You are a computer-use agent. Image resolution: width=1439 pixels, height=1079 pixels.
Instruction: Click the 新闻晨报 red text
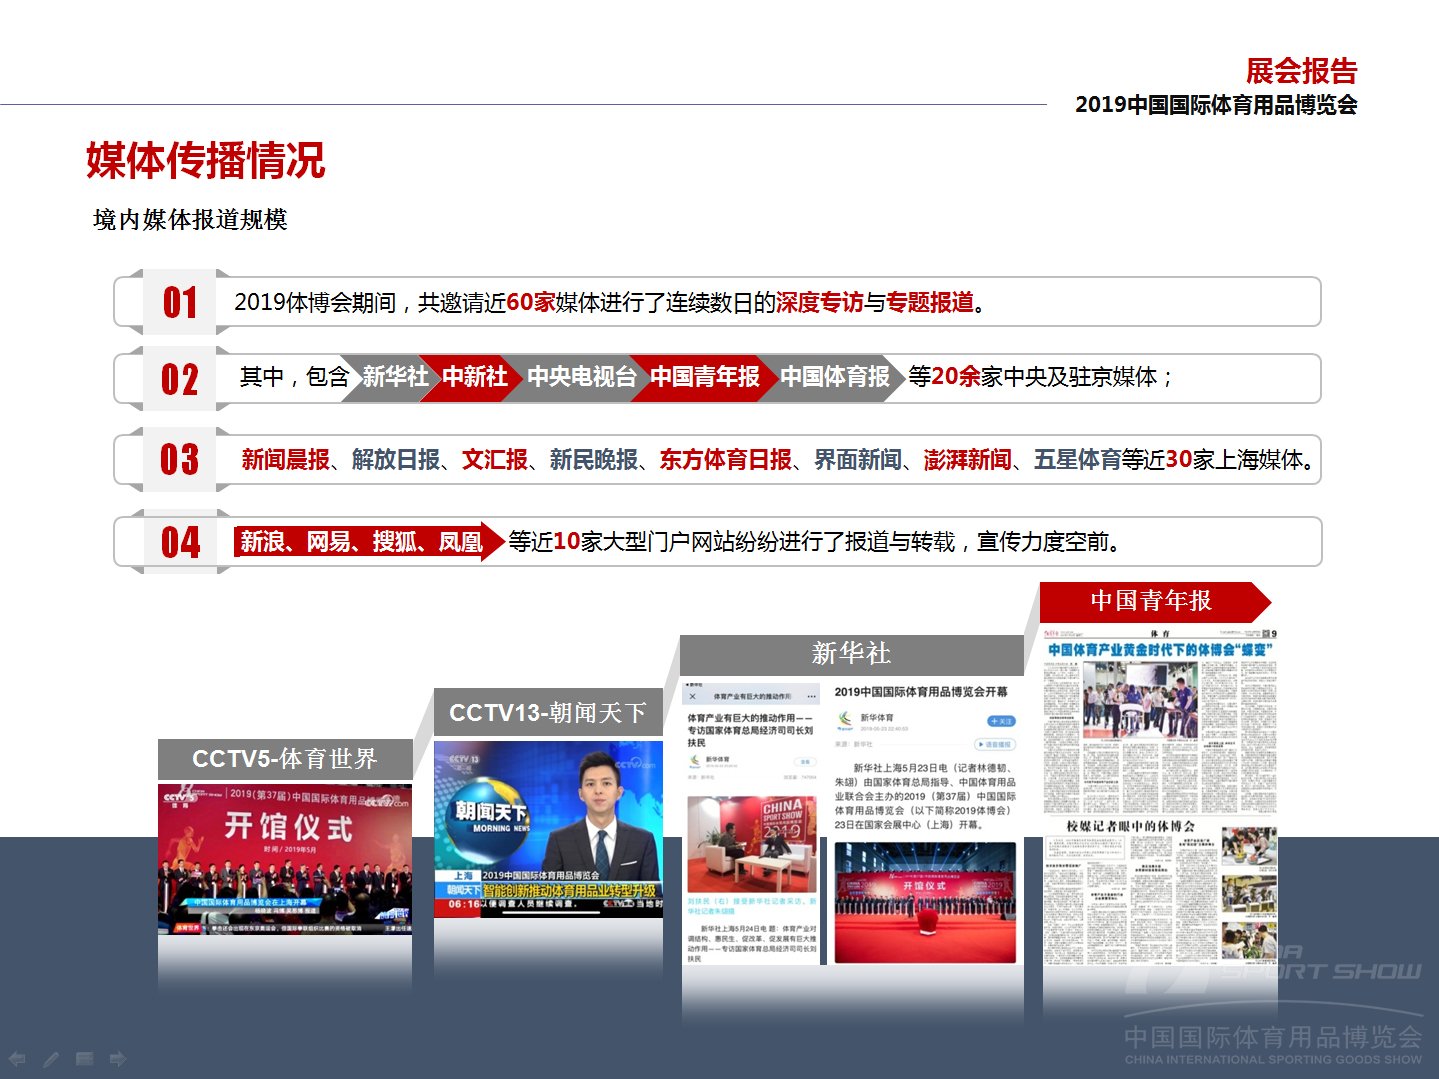tap(285, 460)
